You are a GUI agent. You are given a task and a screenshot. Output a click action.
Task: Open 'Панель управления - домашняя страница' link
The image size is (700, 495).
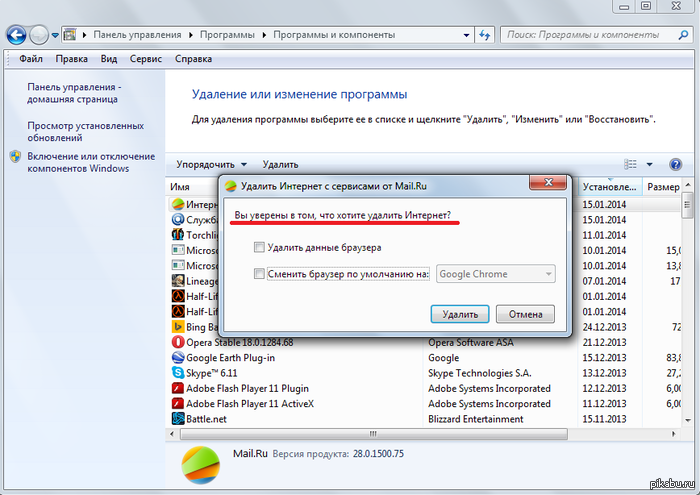coord(74,93)
